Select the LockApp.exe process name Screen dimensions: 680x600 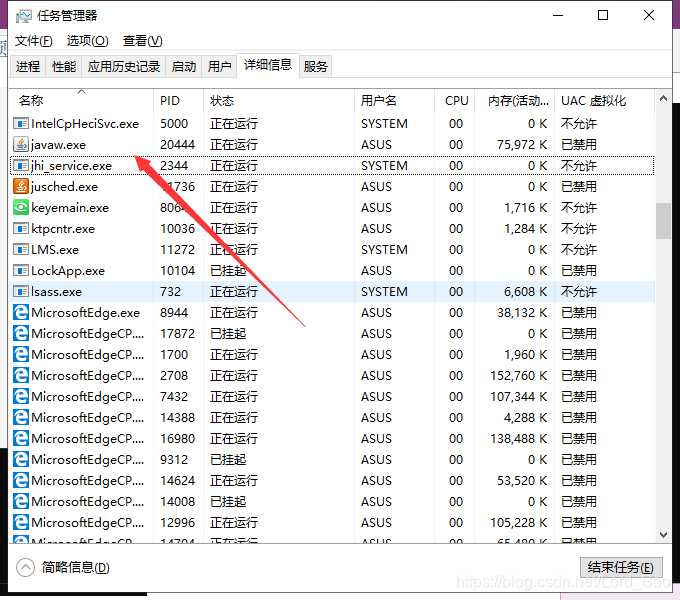point(68,271)
